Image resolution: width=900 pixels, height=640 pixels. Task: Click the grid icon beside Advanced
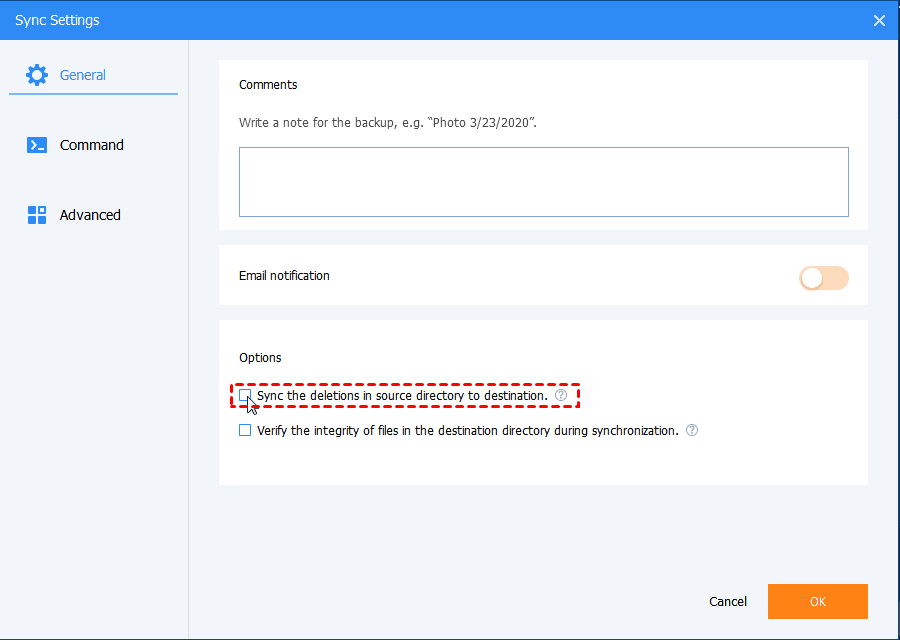tap(37, 214)
